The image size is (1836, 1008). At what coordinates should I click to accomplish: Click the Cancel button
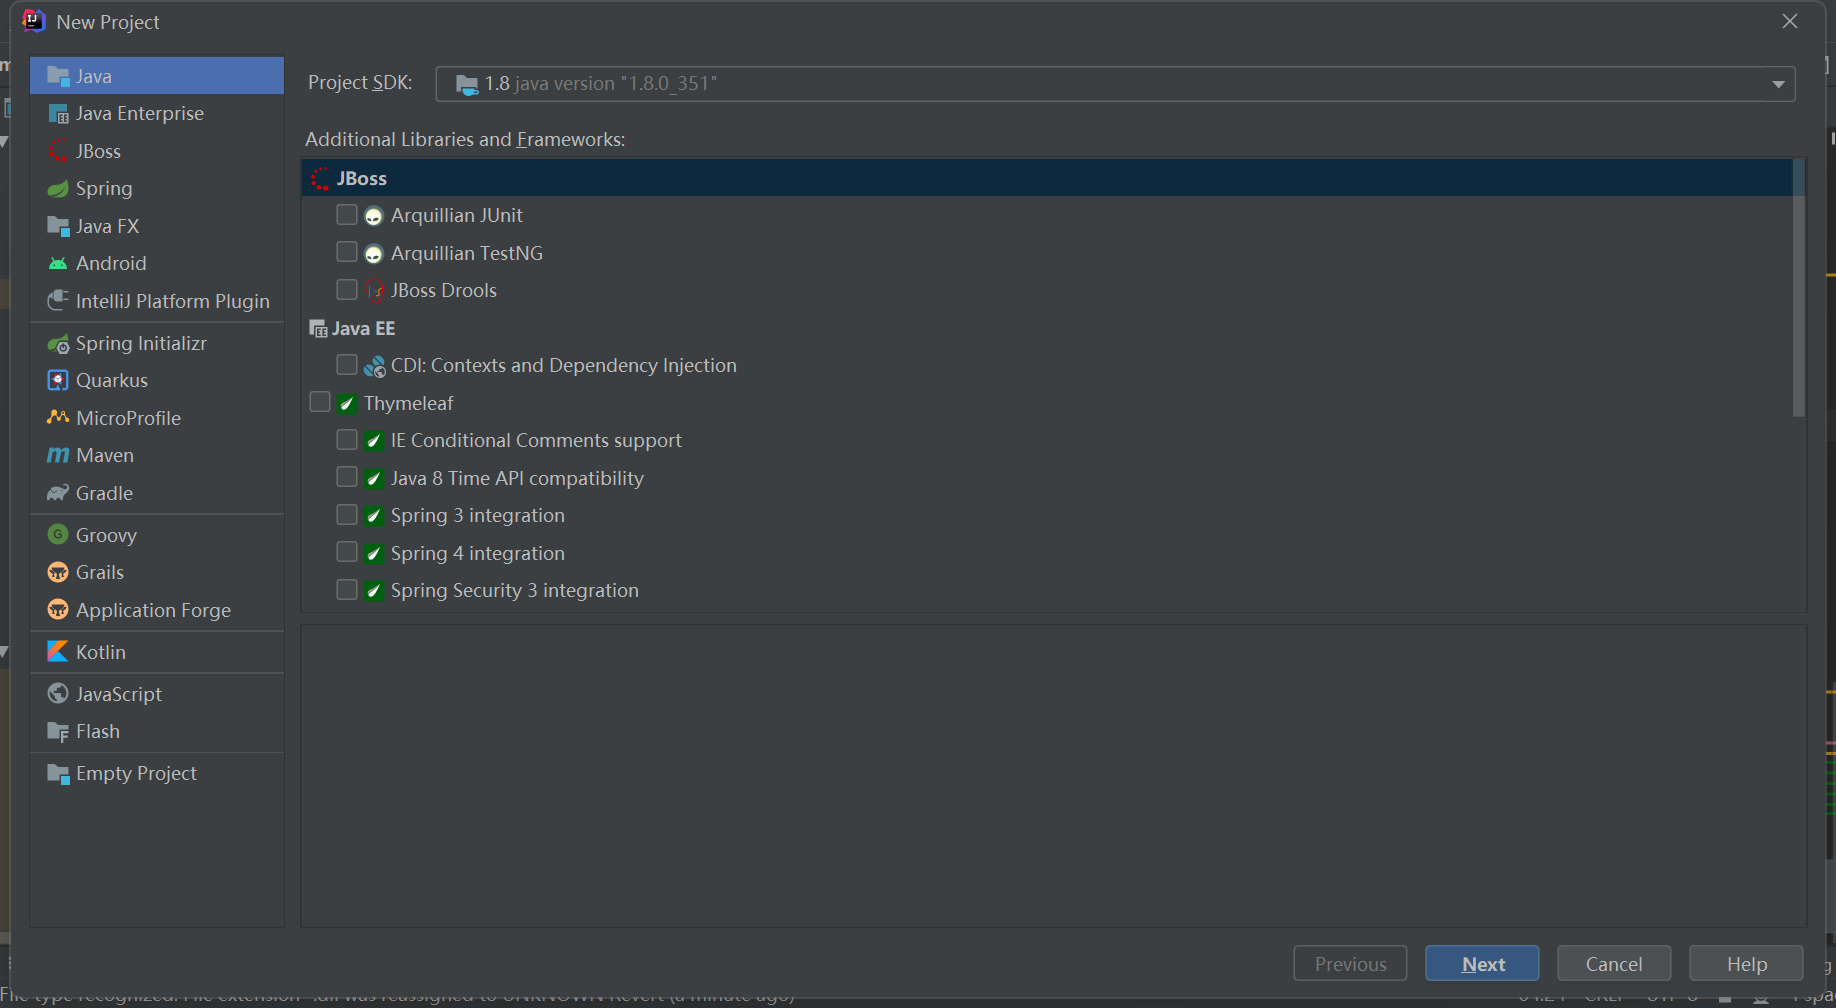coord(1614,964)
